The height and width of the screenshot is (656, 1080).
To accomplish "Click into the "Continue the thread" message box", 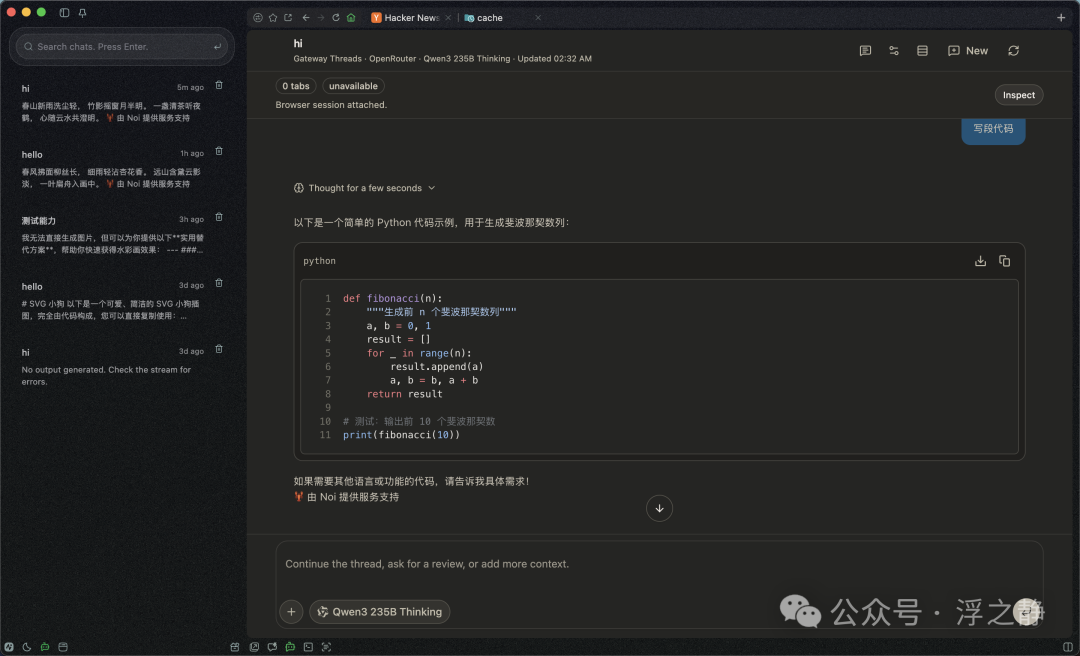I will coord(659,564).
